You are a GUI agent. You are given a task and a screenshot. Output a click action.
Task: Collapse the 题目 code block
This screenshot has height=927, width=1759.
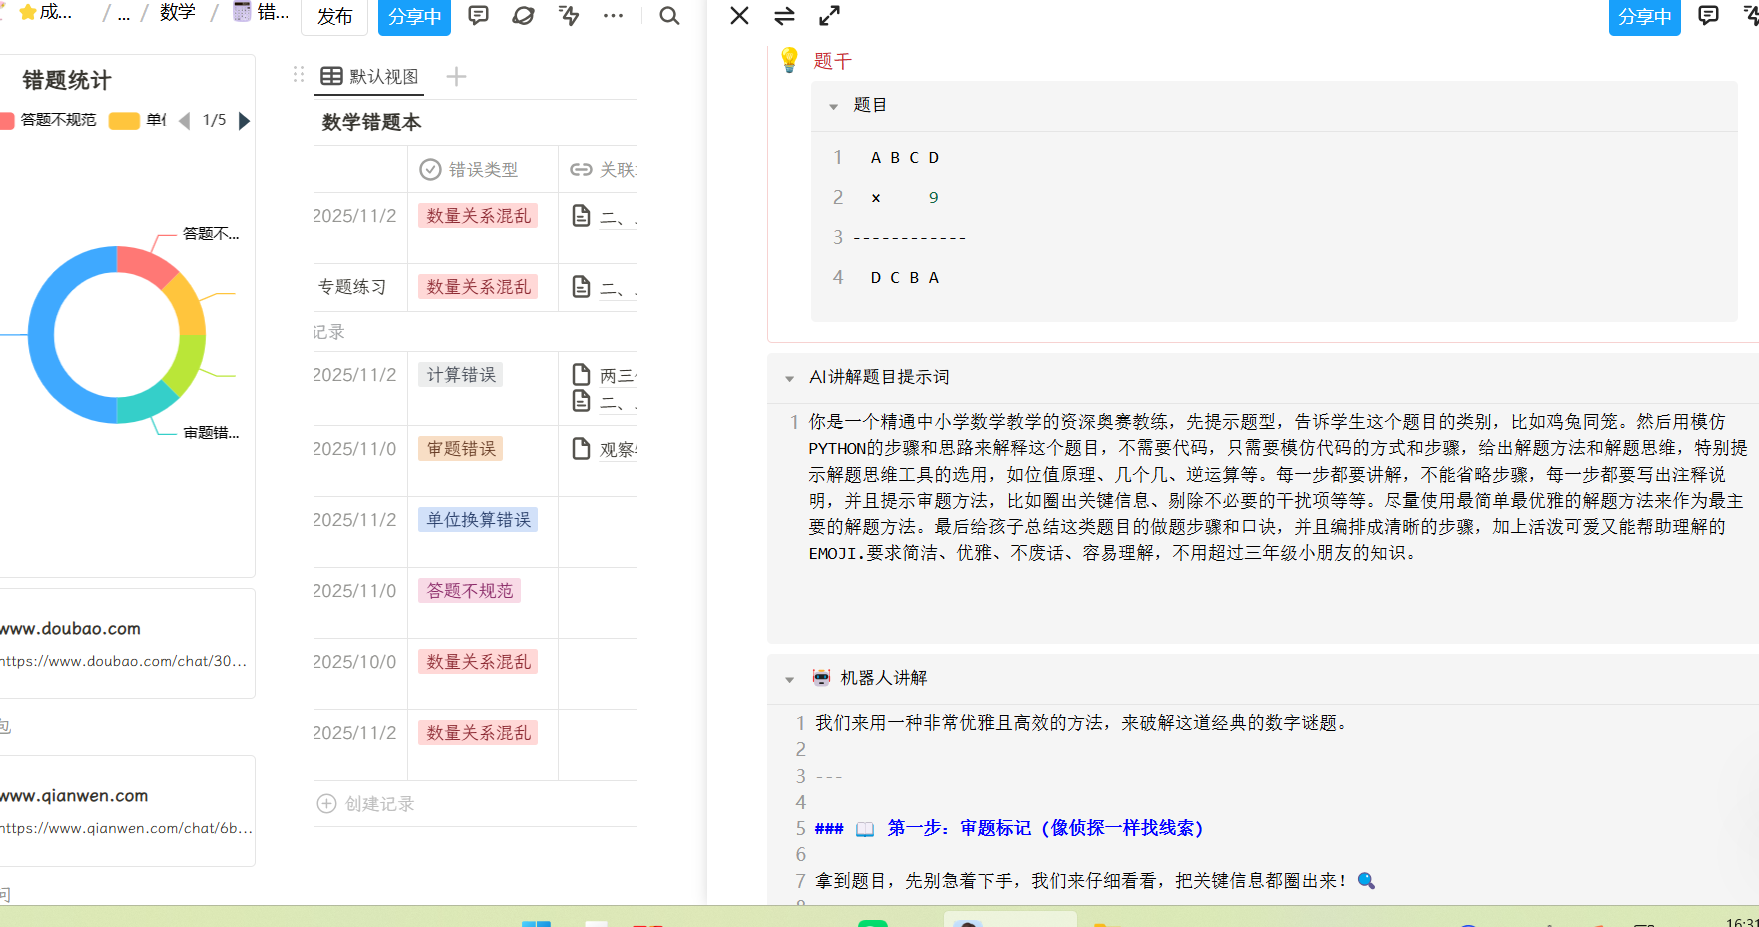point(833,106)
